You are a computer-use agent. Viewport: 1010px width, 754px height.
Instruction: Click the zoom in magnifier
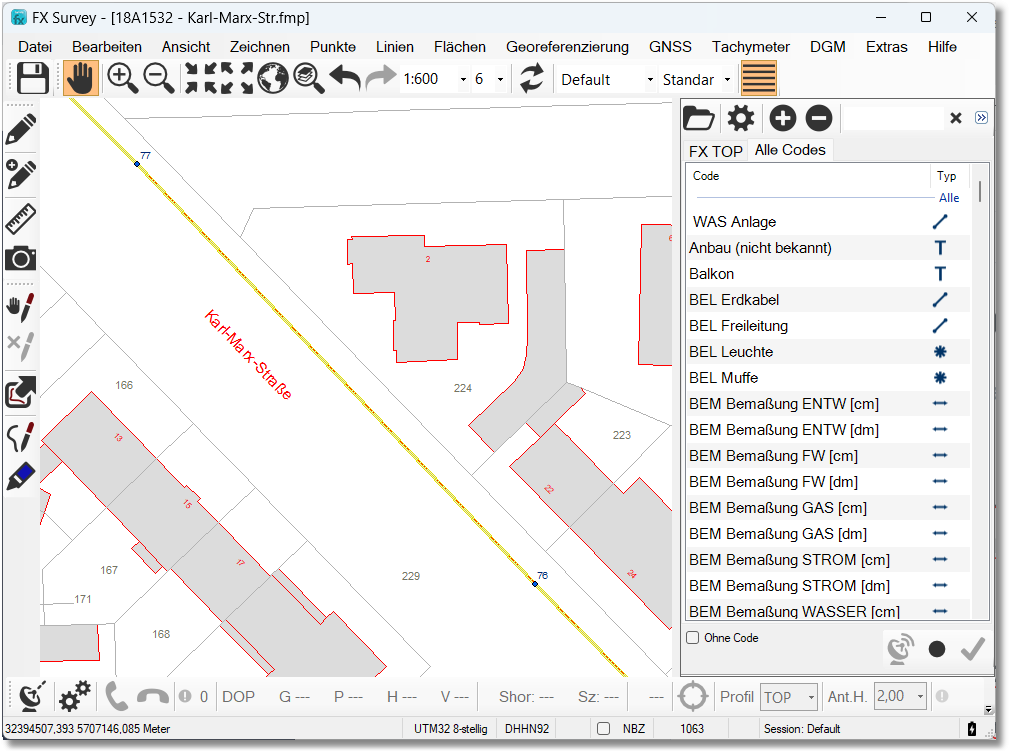tap(122, 79)
